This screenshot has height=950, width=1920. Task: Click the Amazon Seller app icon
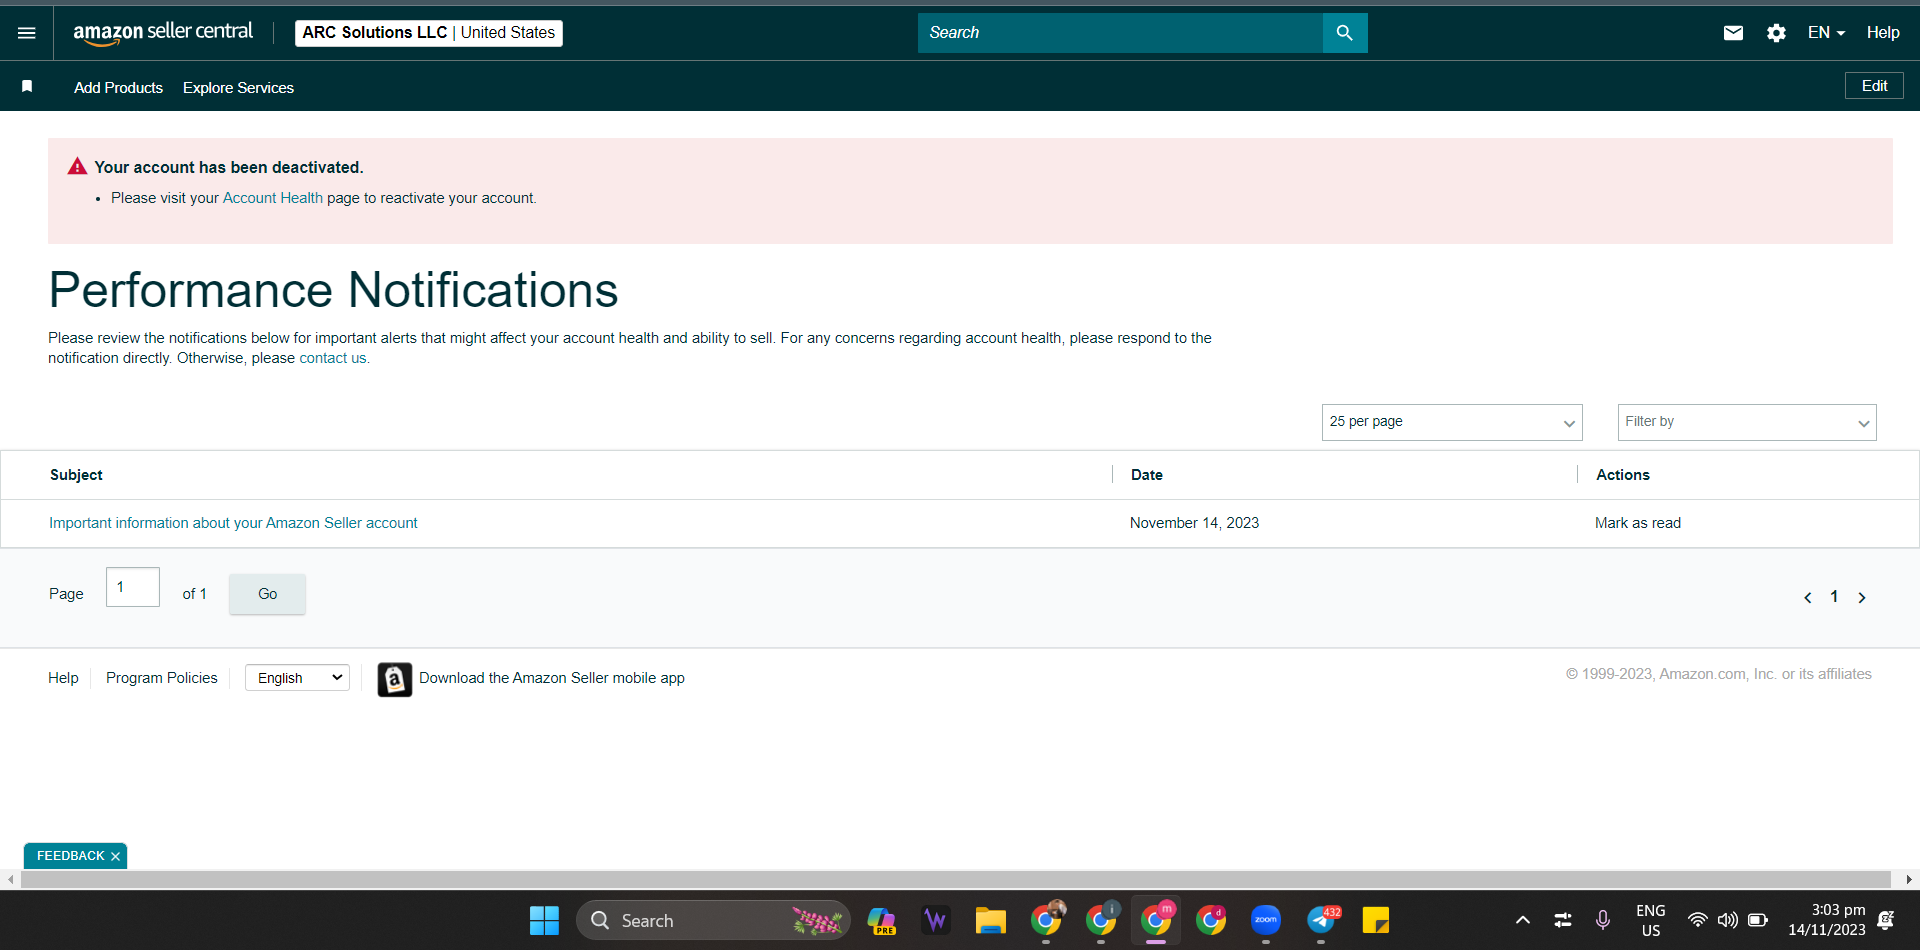395,679
